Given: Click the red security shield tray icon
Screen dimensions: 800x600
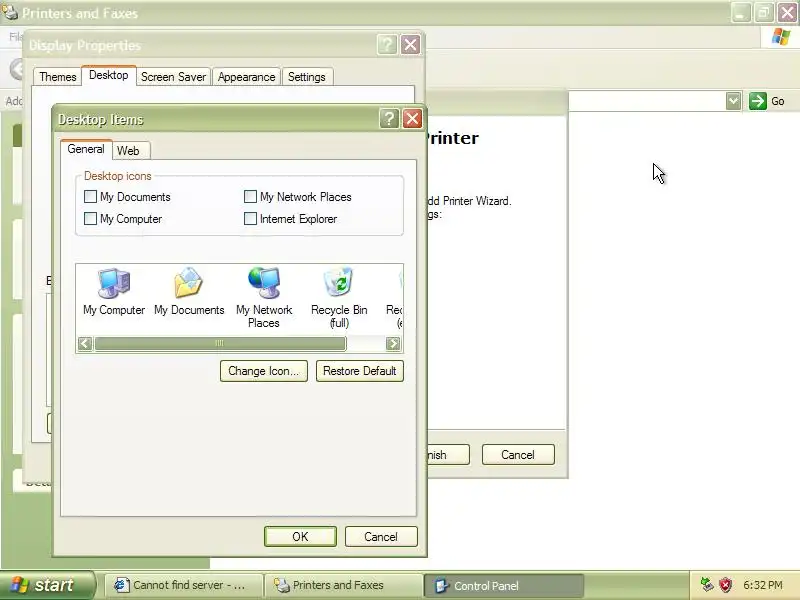Looking at the screenshot, I should click(726, 585).
